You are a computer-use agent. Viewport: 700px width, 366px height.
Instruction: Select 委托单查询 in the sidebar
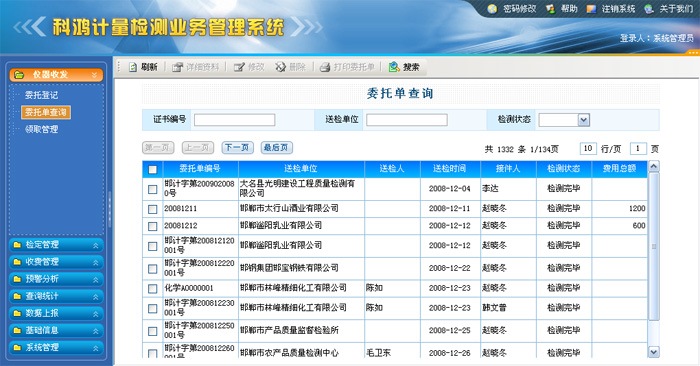(46, 112)
